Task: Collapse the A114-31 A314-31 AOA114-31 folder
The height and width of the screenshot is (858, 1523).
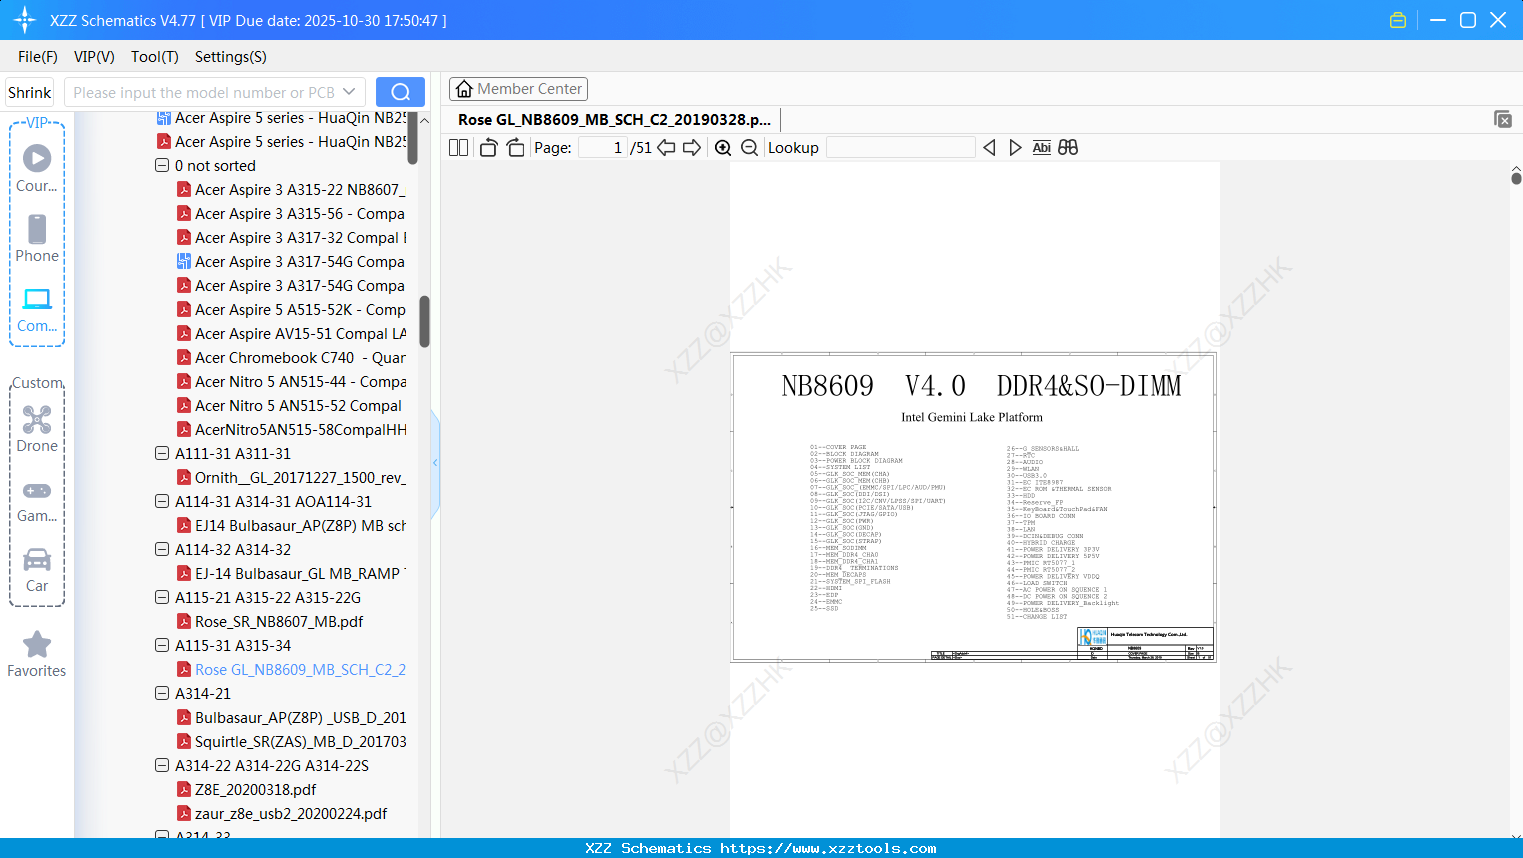Action: tap(162, 502)
